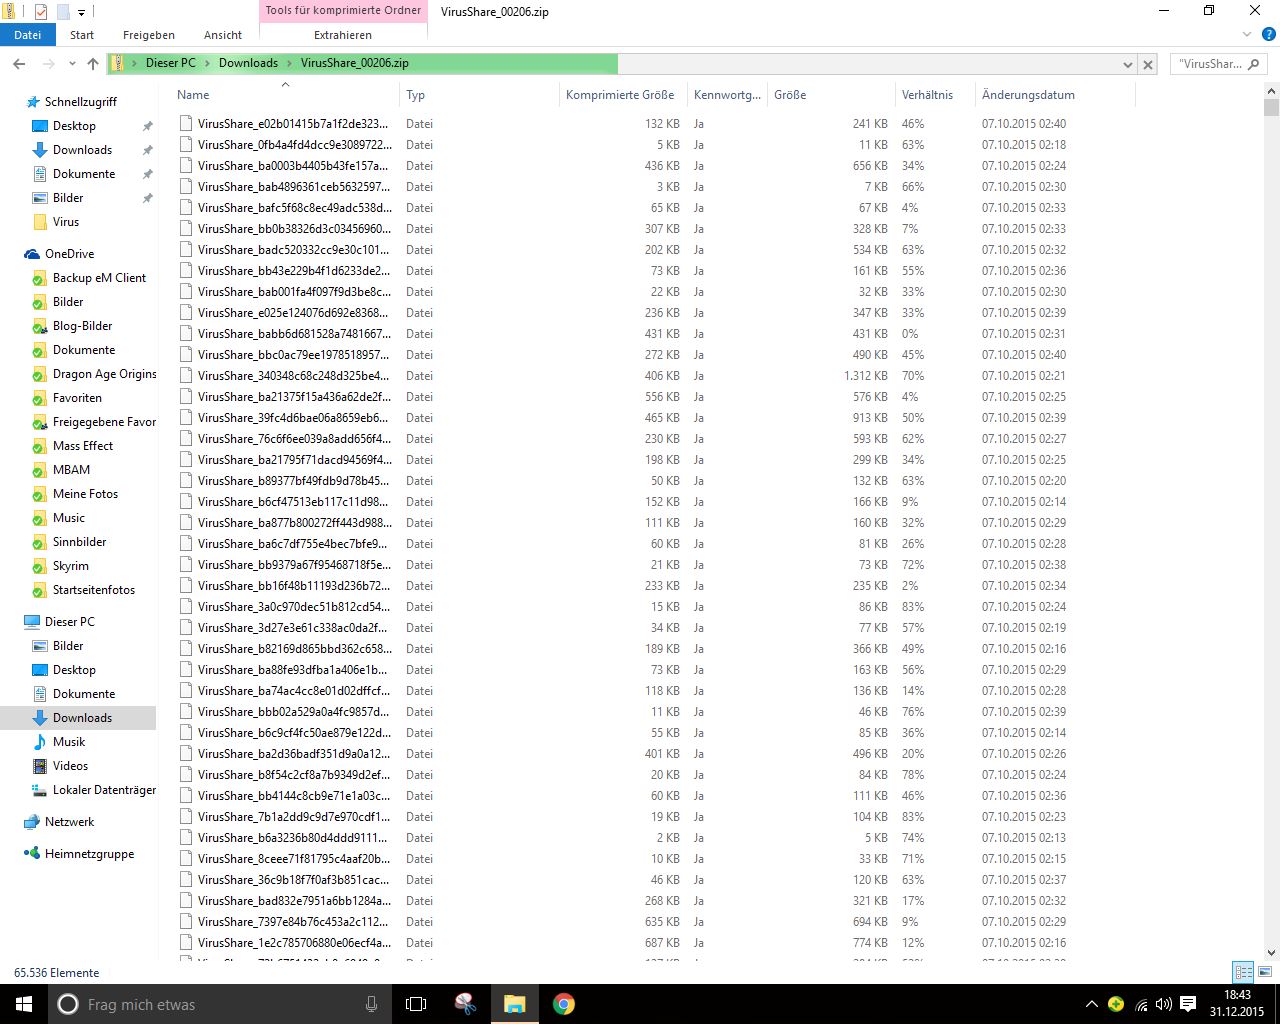
Task: Open the Datei ribbon tab
Action: (x=27, y=35)
